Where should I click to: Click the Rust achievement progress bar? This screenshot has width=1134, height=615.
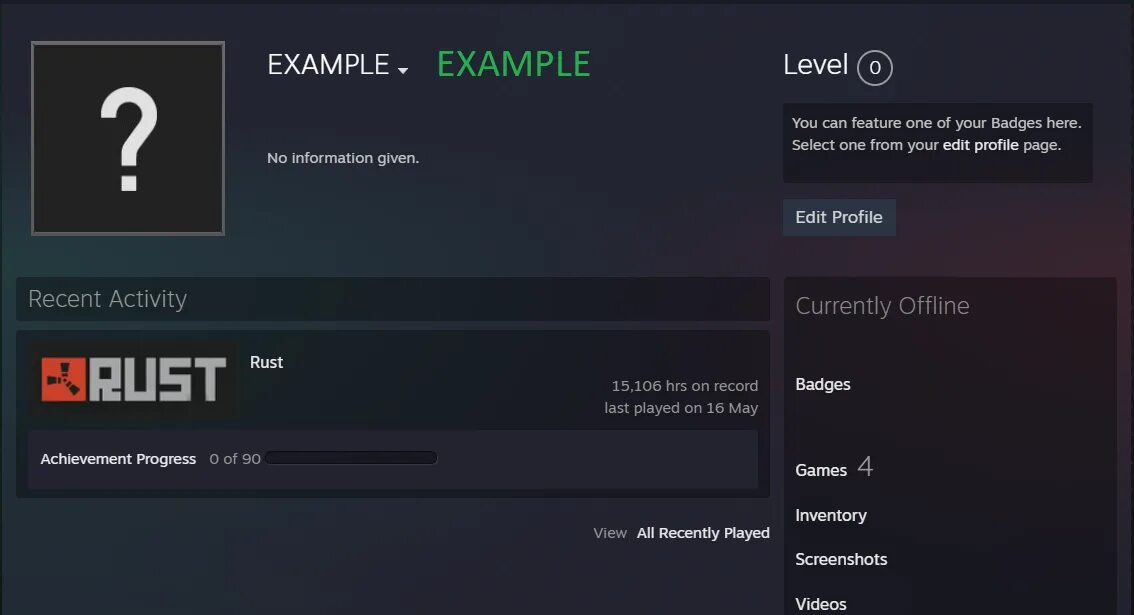(x=351, y=458)
